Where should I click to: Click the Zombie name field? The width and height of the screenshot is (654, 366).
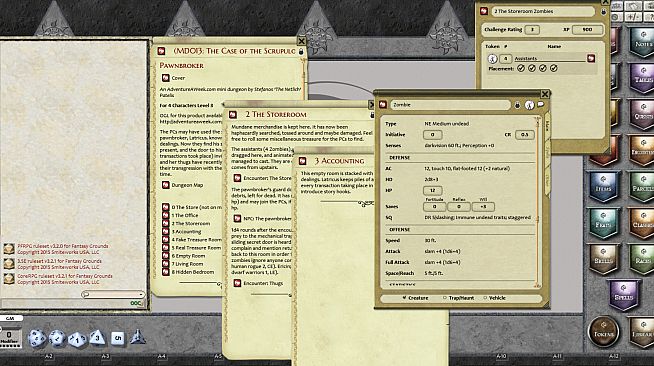point(450,105)
